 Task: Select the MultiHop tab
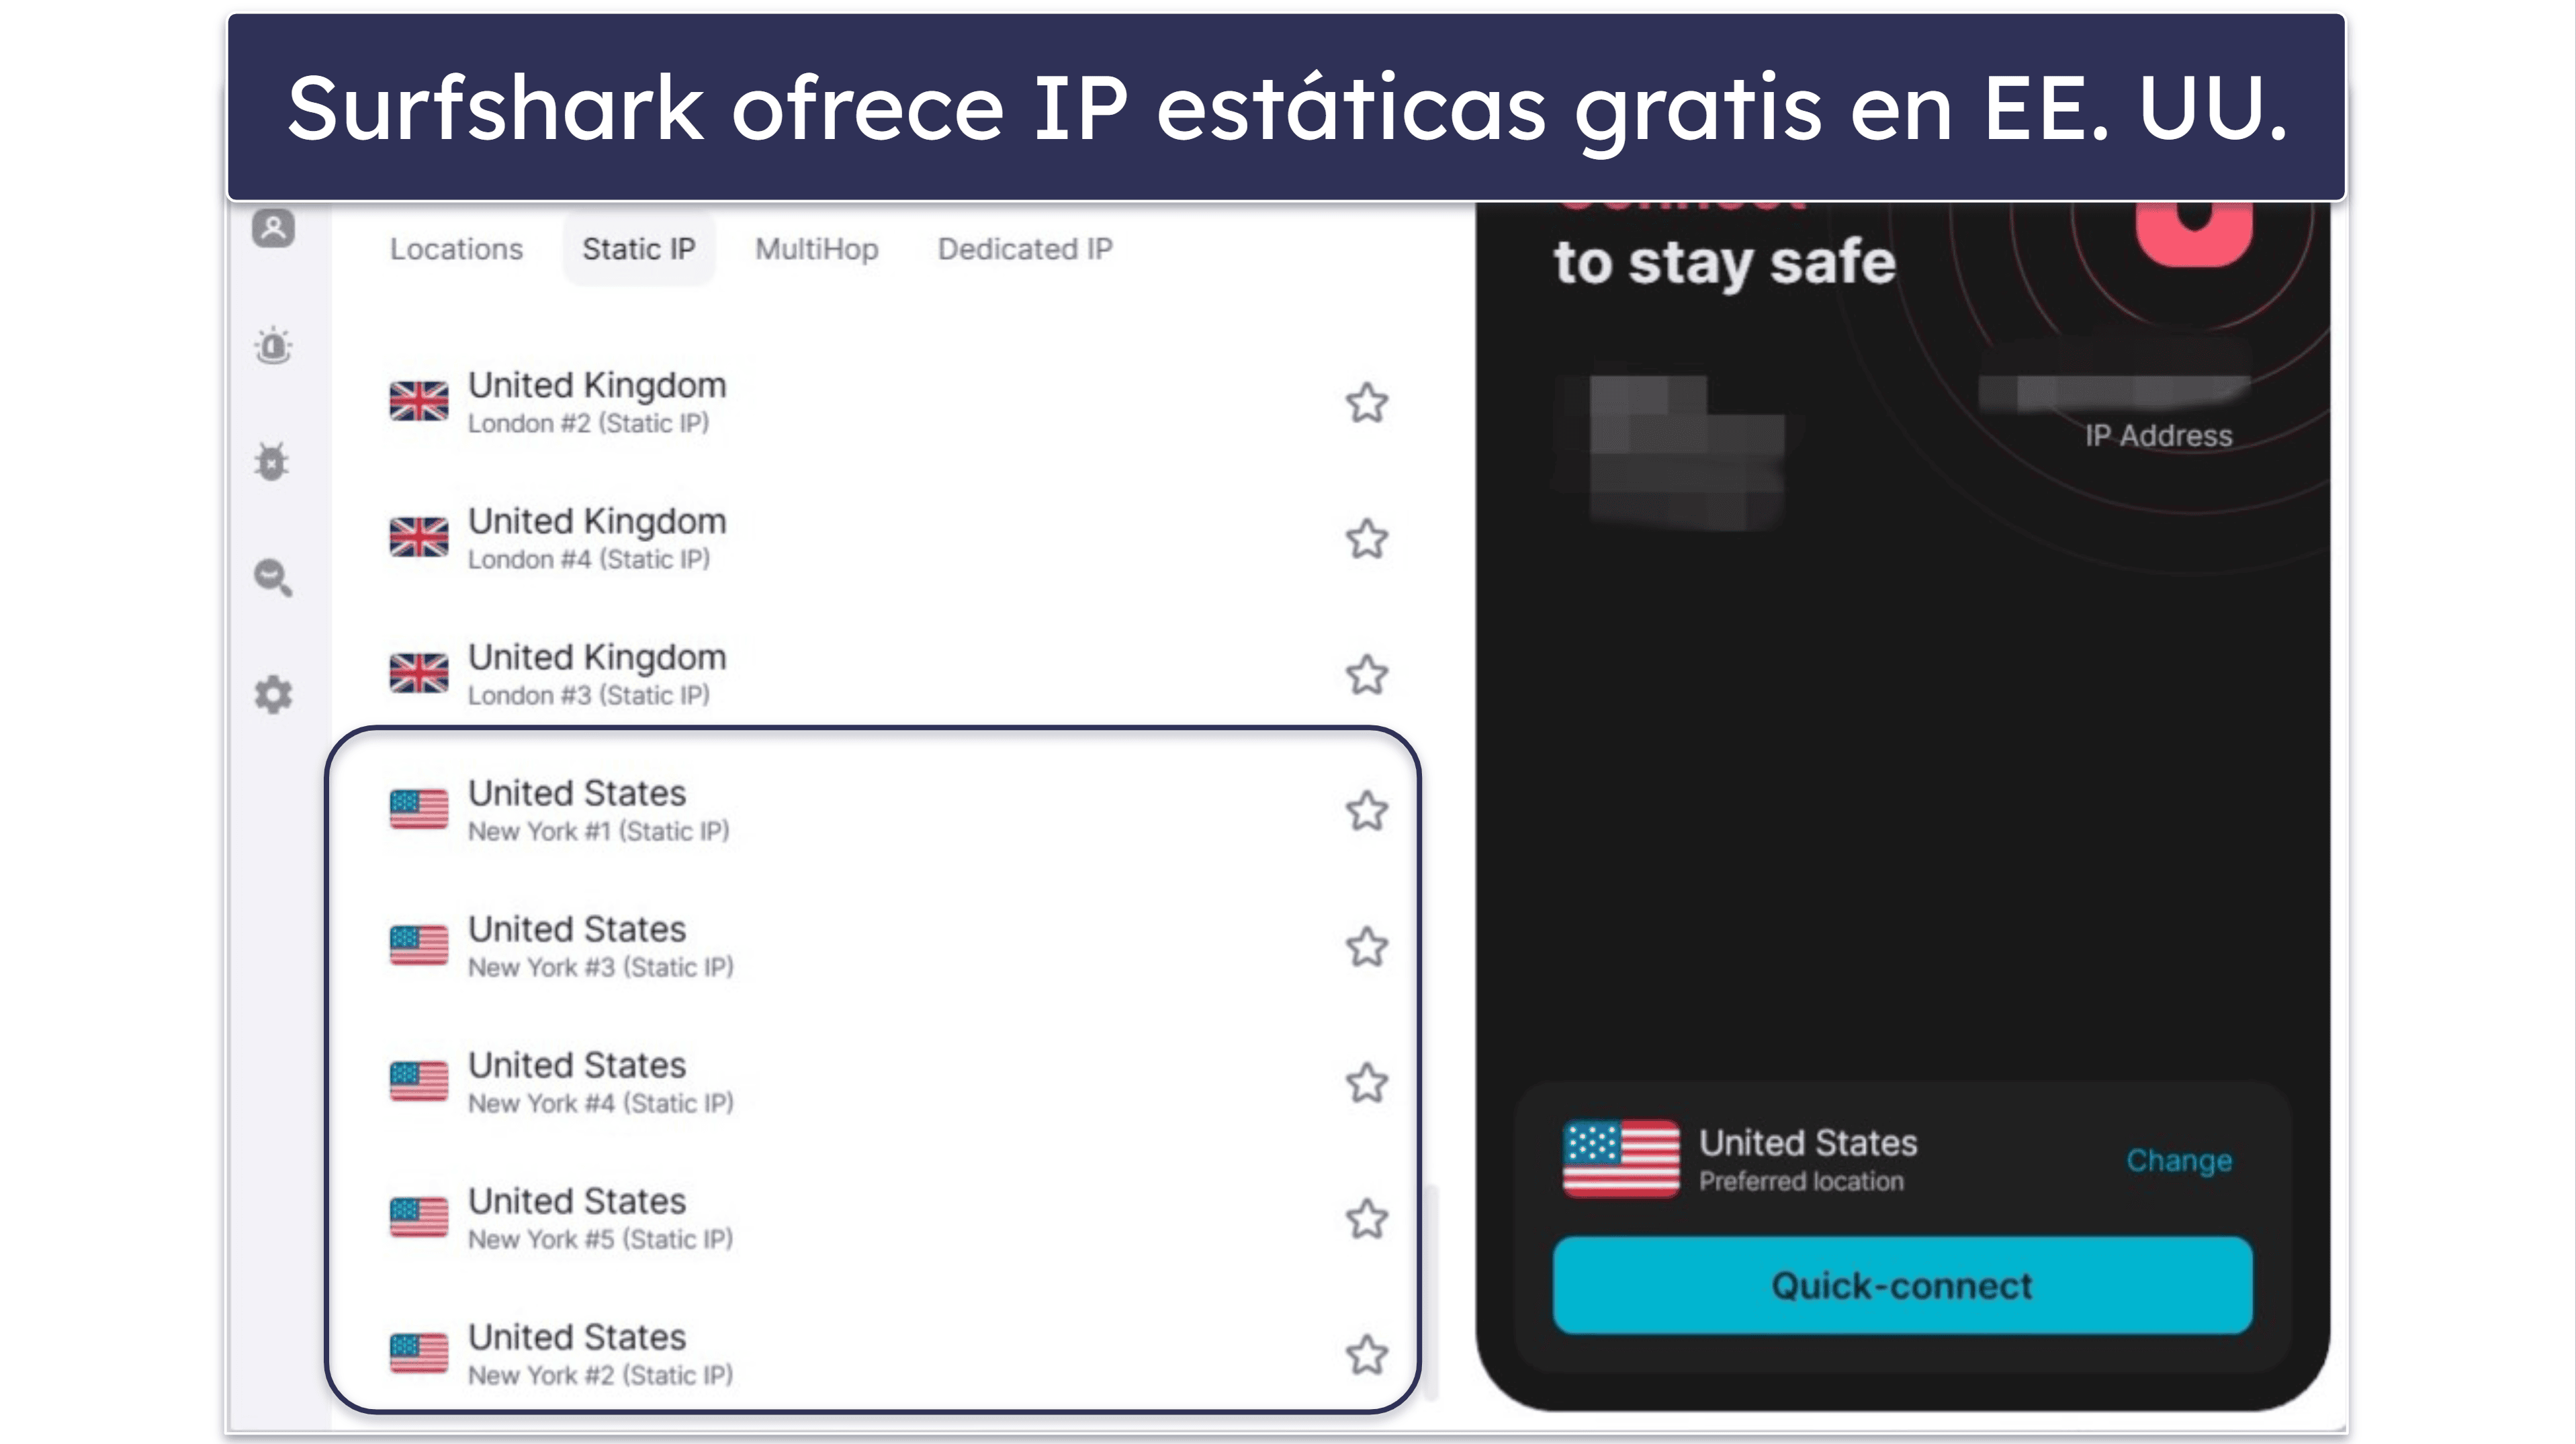click(815, 246)
